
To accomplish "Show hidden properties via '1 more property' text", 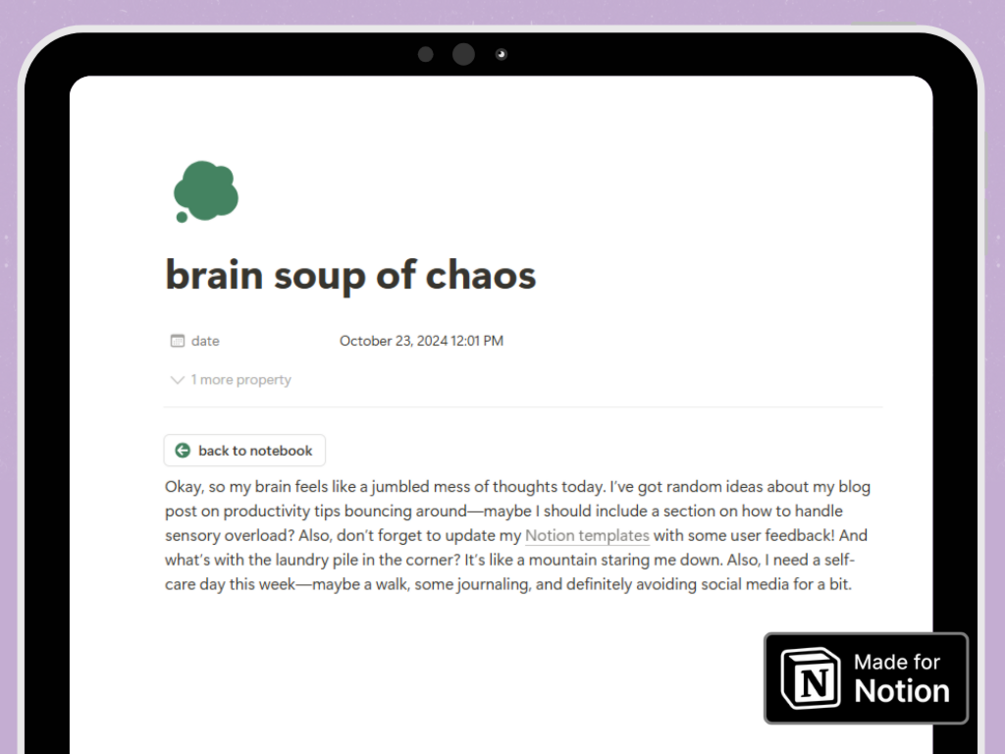I will 241,380.
